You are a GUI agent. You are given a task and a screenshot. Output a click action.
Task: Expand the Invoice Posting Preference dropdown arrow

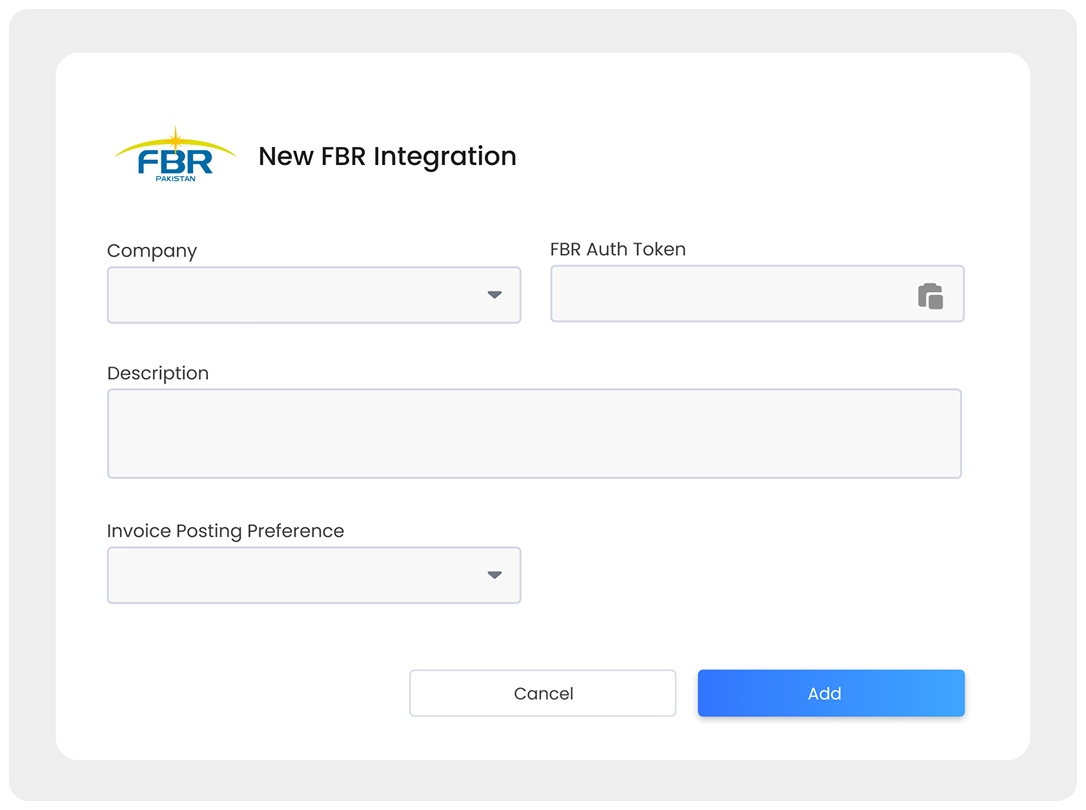click(495, 575)
